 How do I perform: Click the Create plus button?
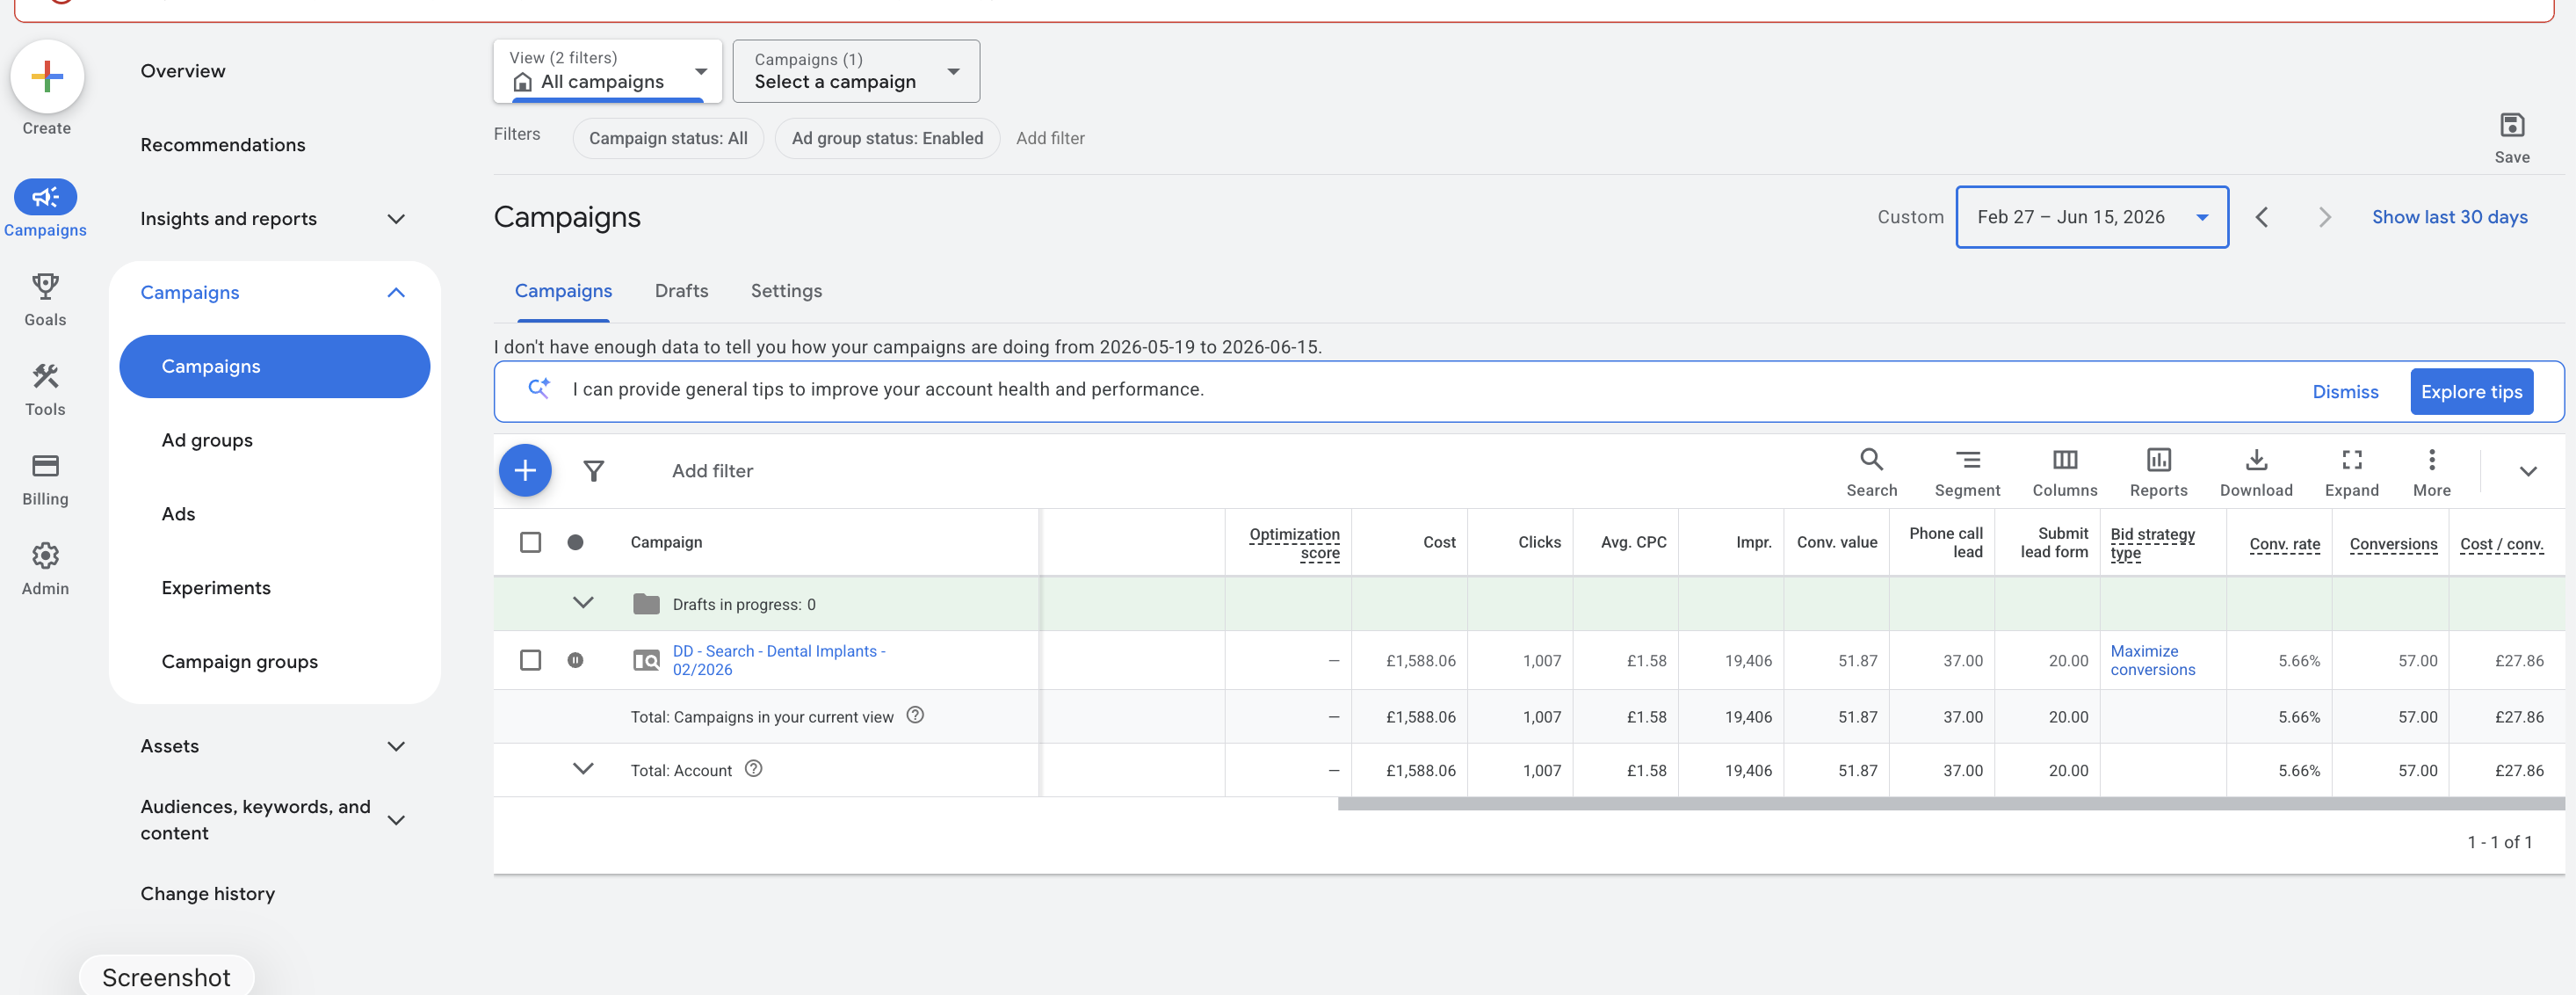coord(46,77)
